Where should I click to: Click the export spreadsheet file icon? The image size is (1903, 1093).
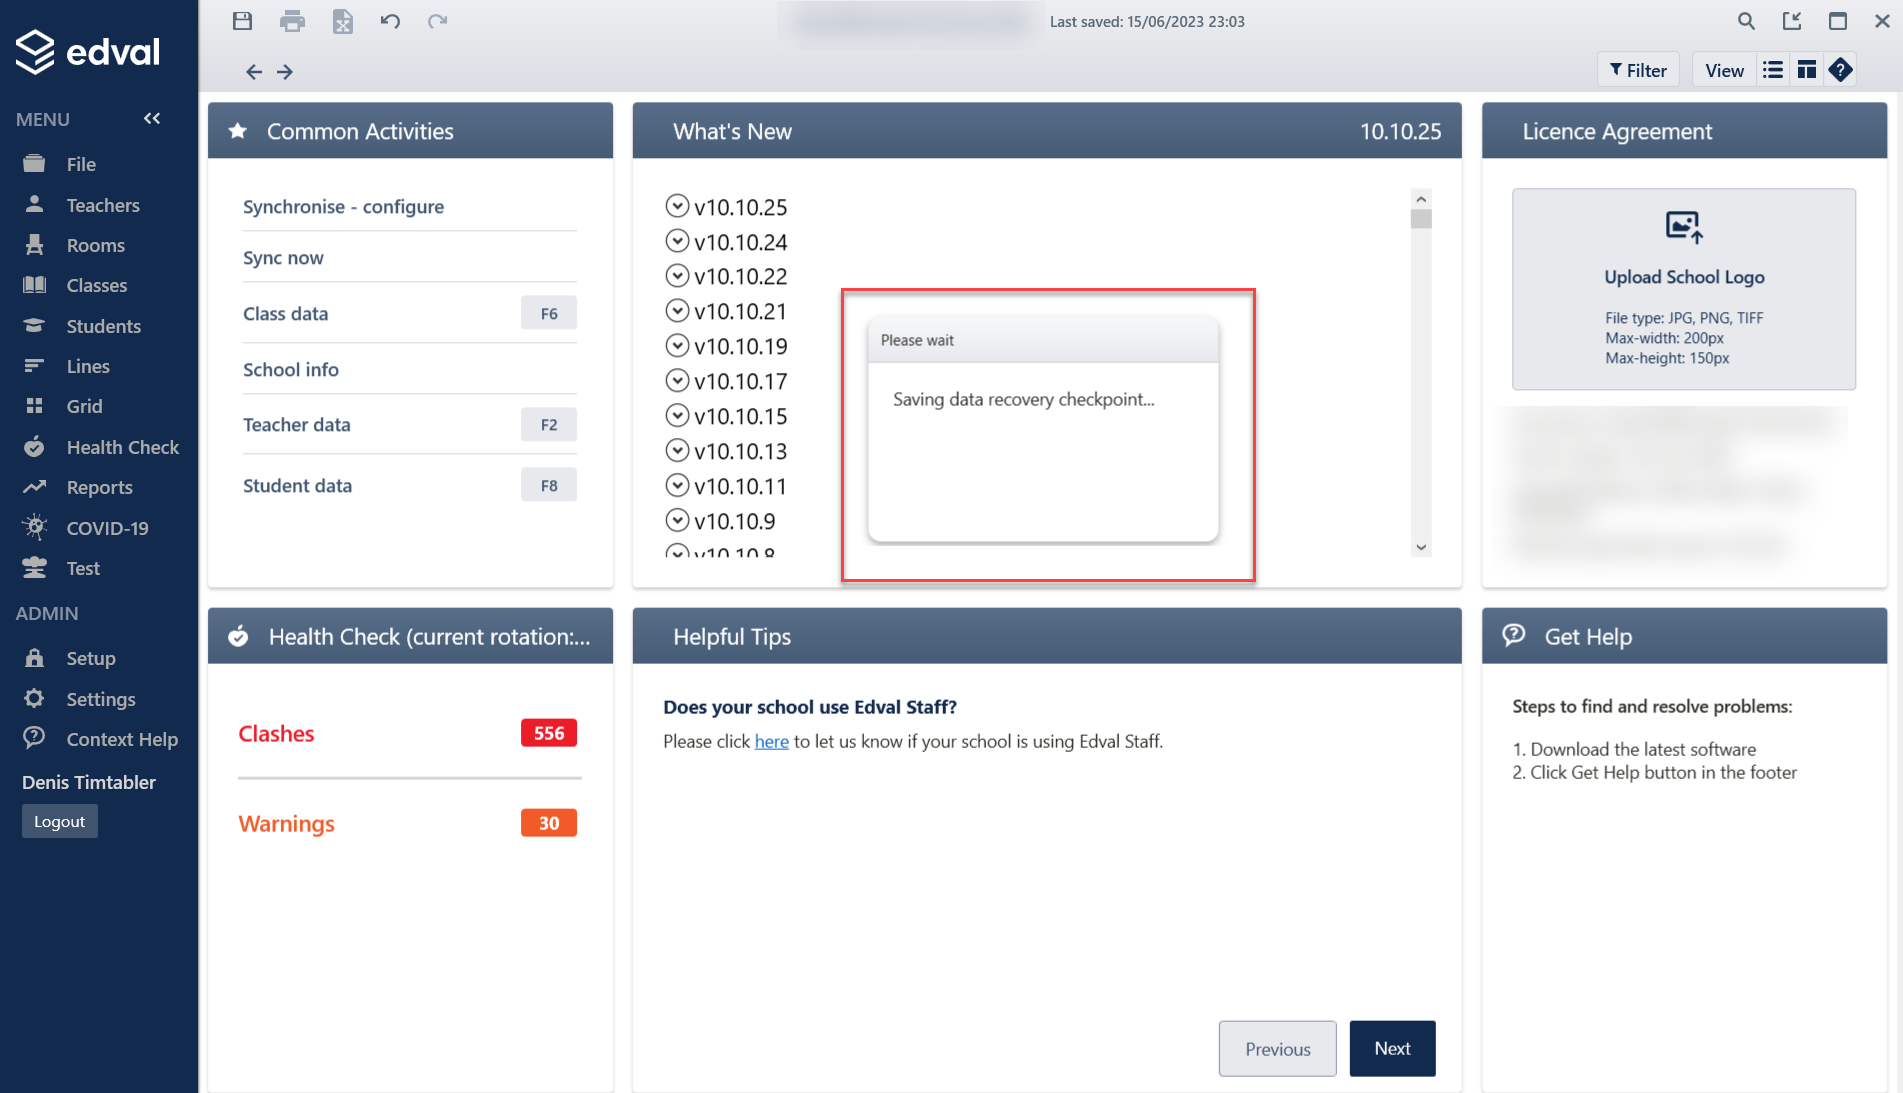[x=342, y=21]
